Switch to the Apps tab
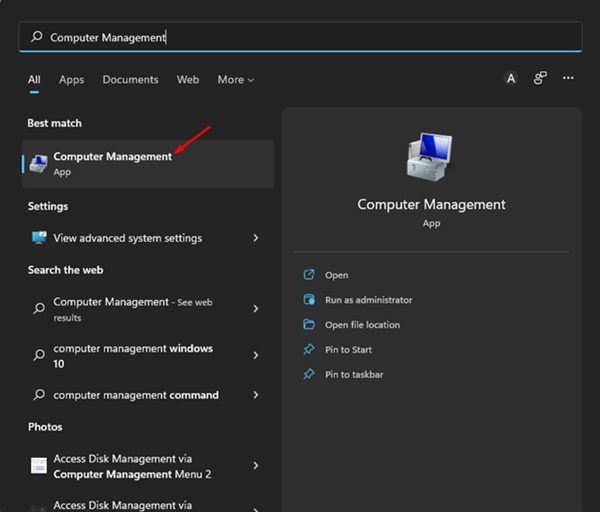 pyautogui.click(x=72, y=80)
